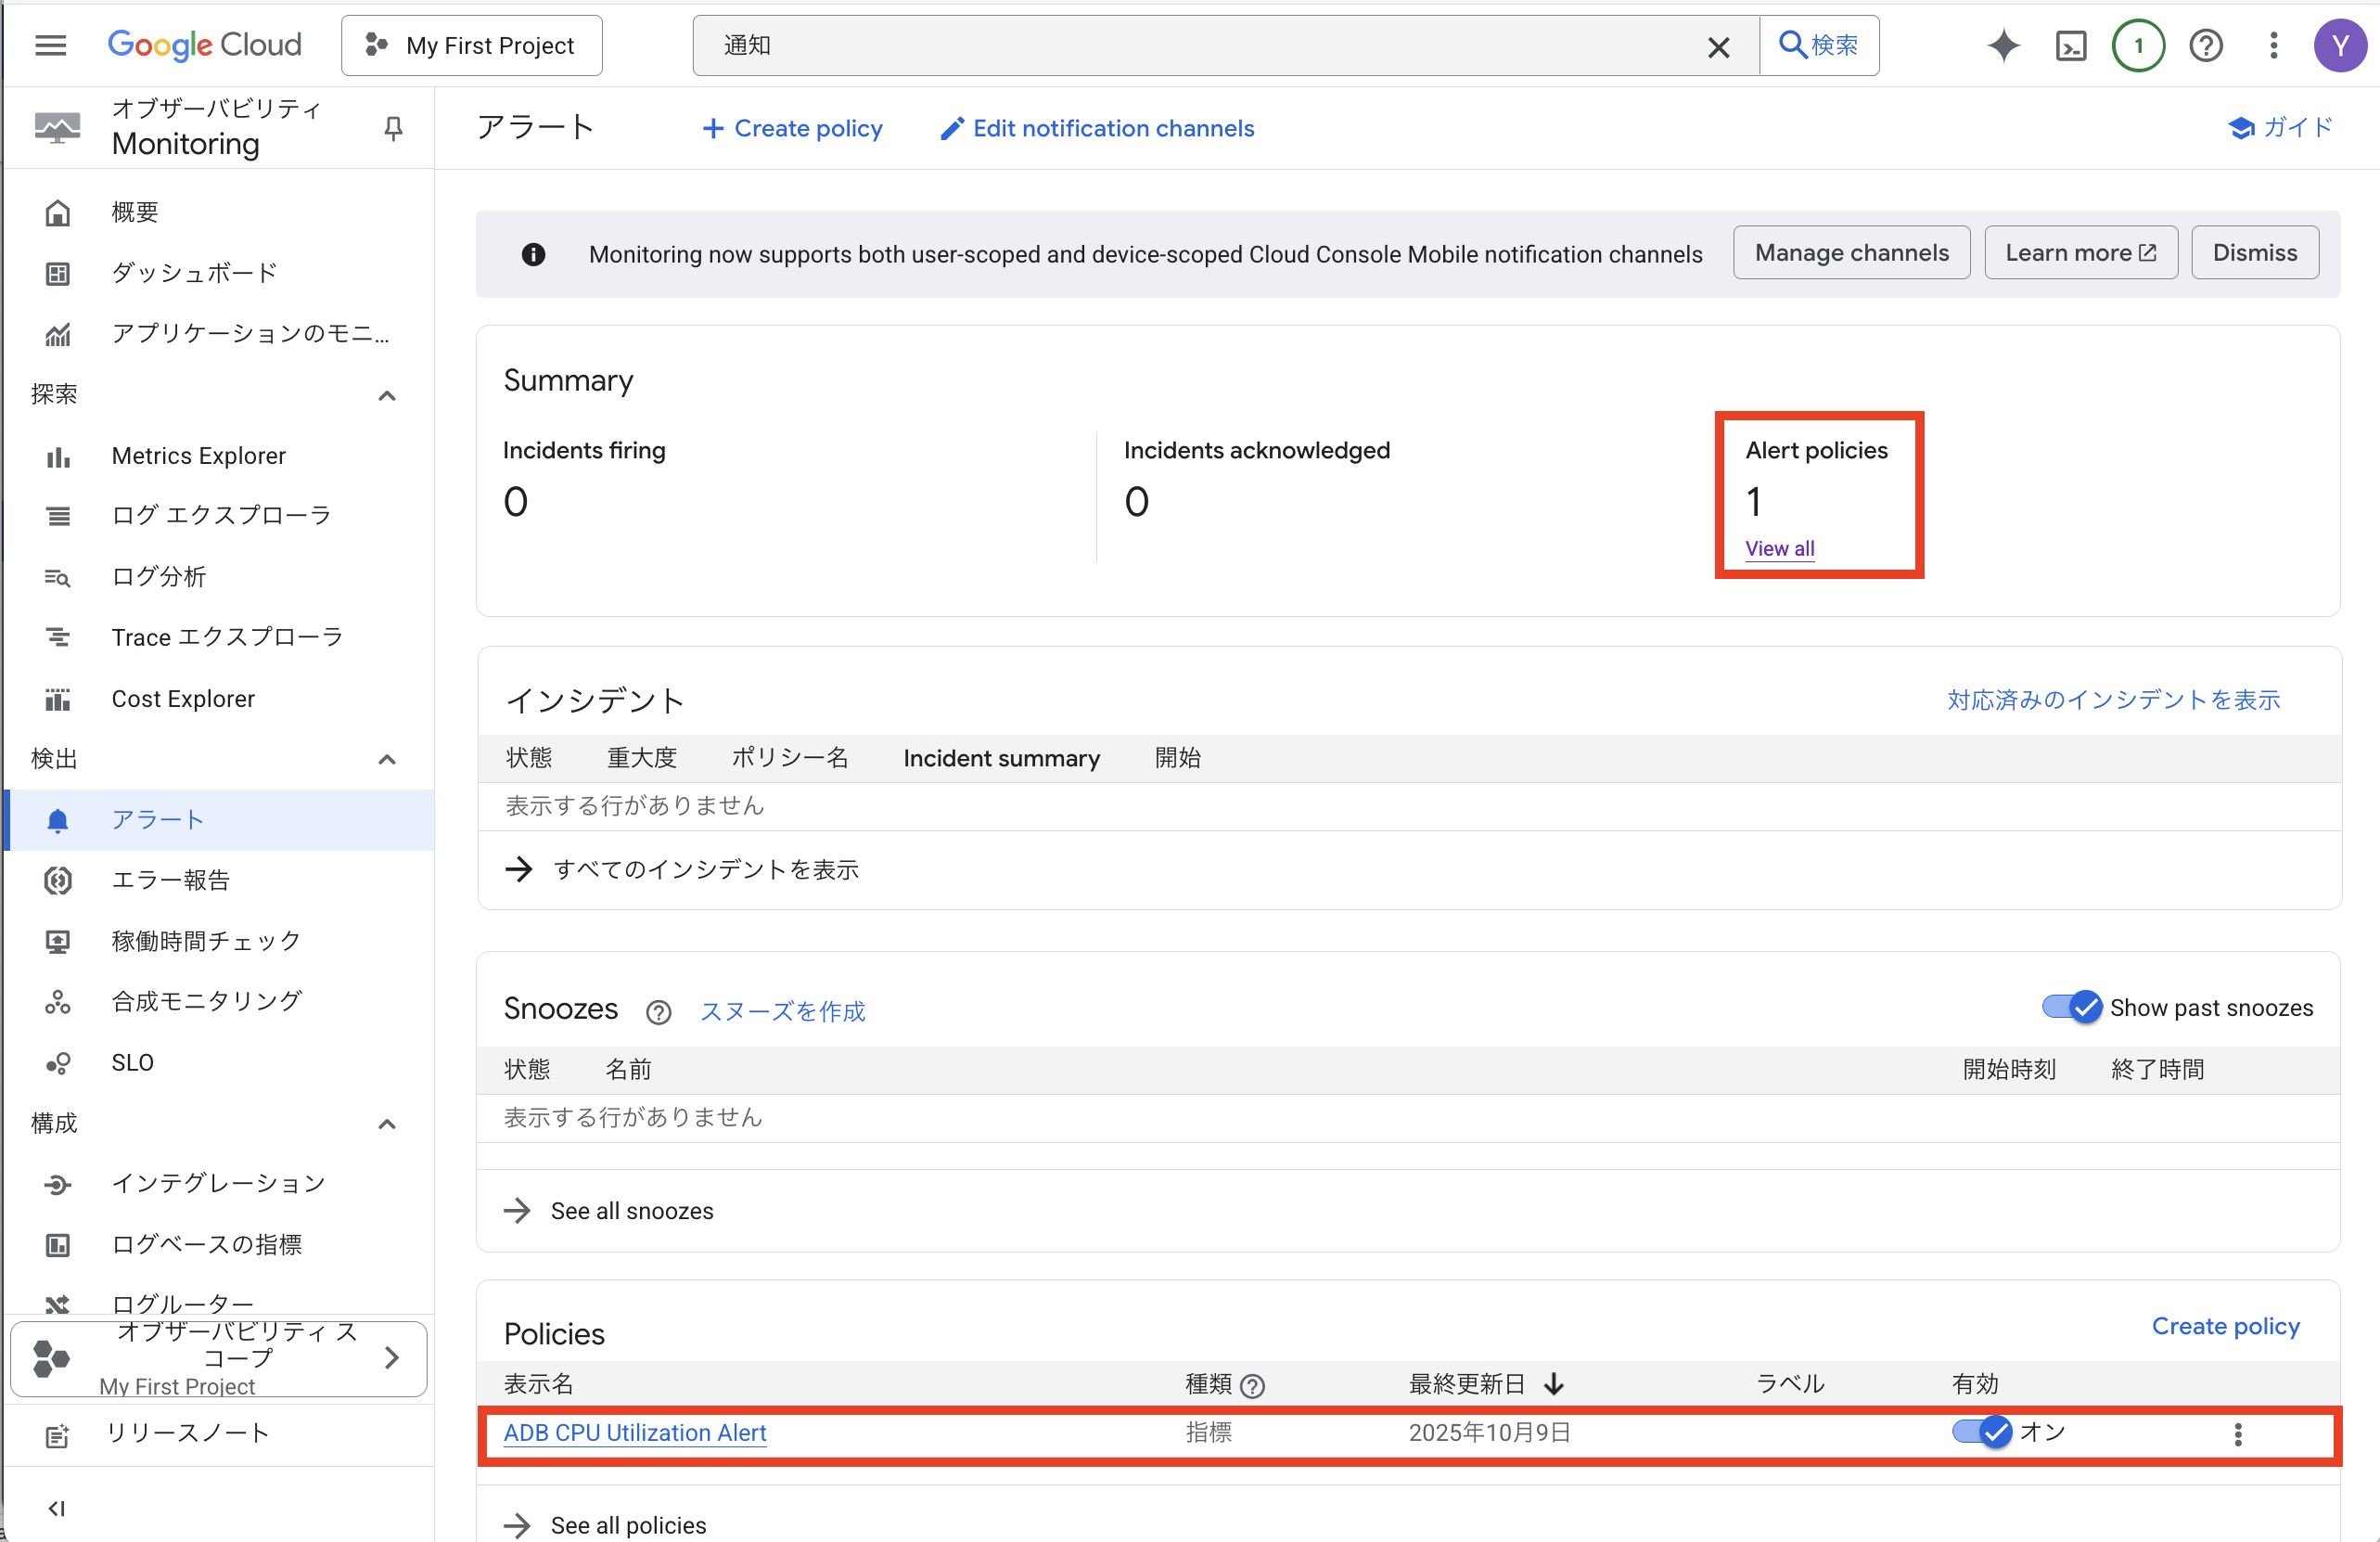Clear the search box with X

(x=1718, y=47)
